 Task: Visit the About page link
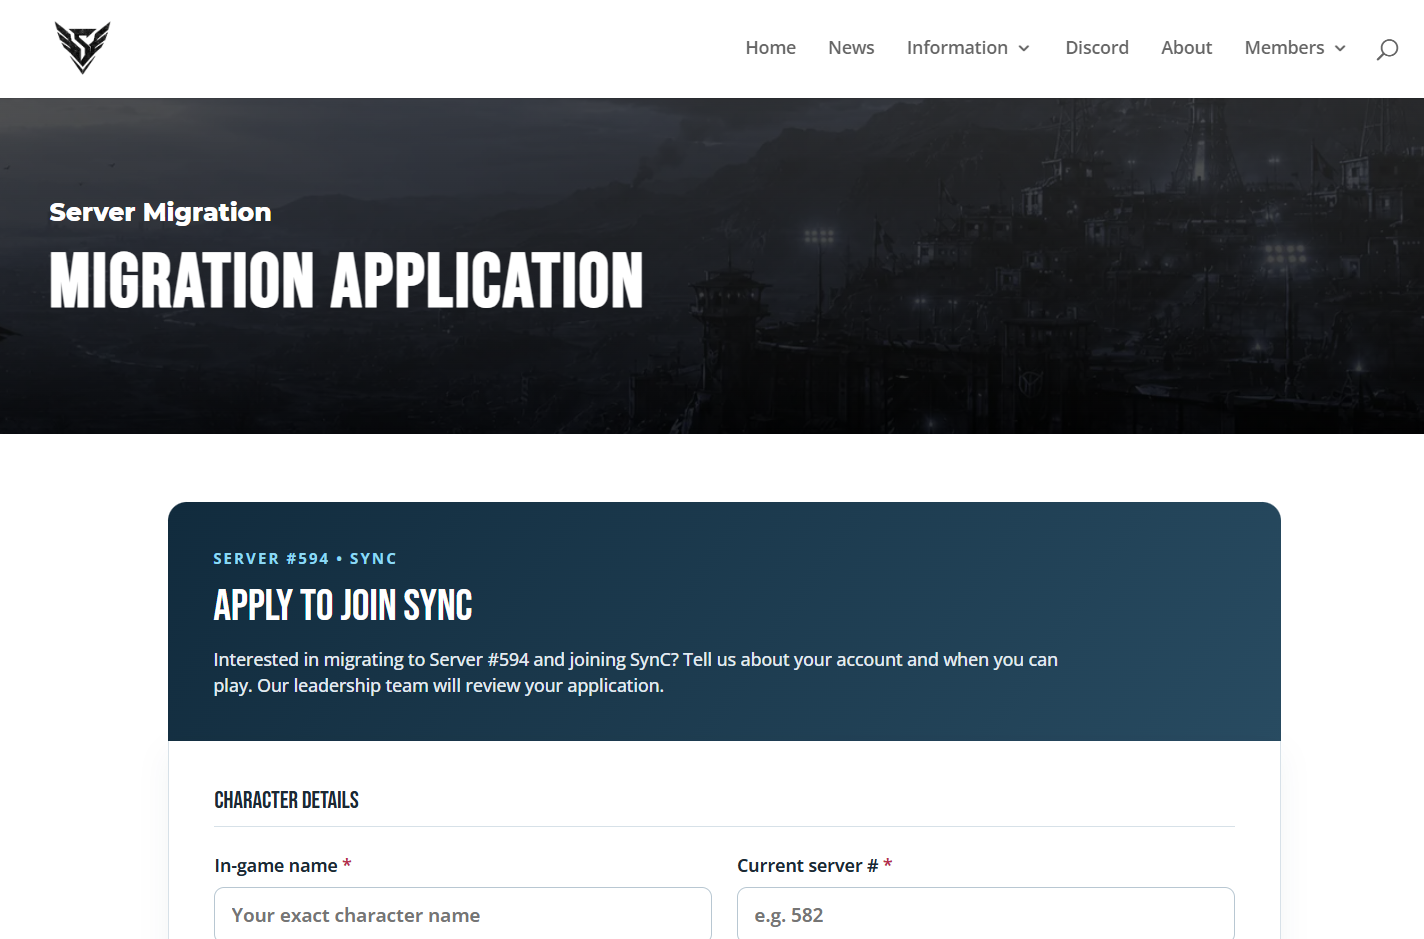tap(1186, 48)
